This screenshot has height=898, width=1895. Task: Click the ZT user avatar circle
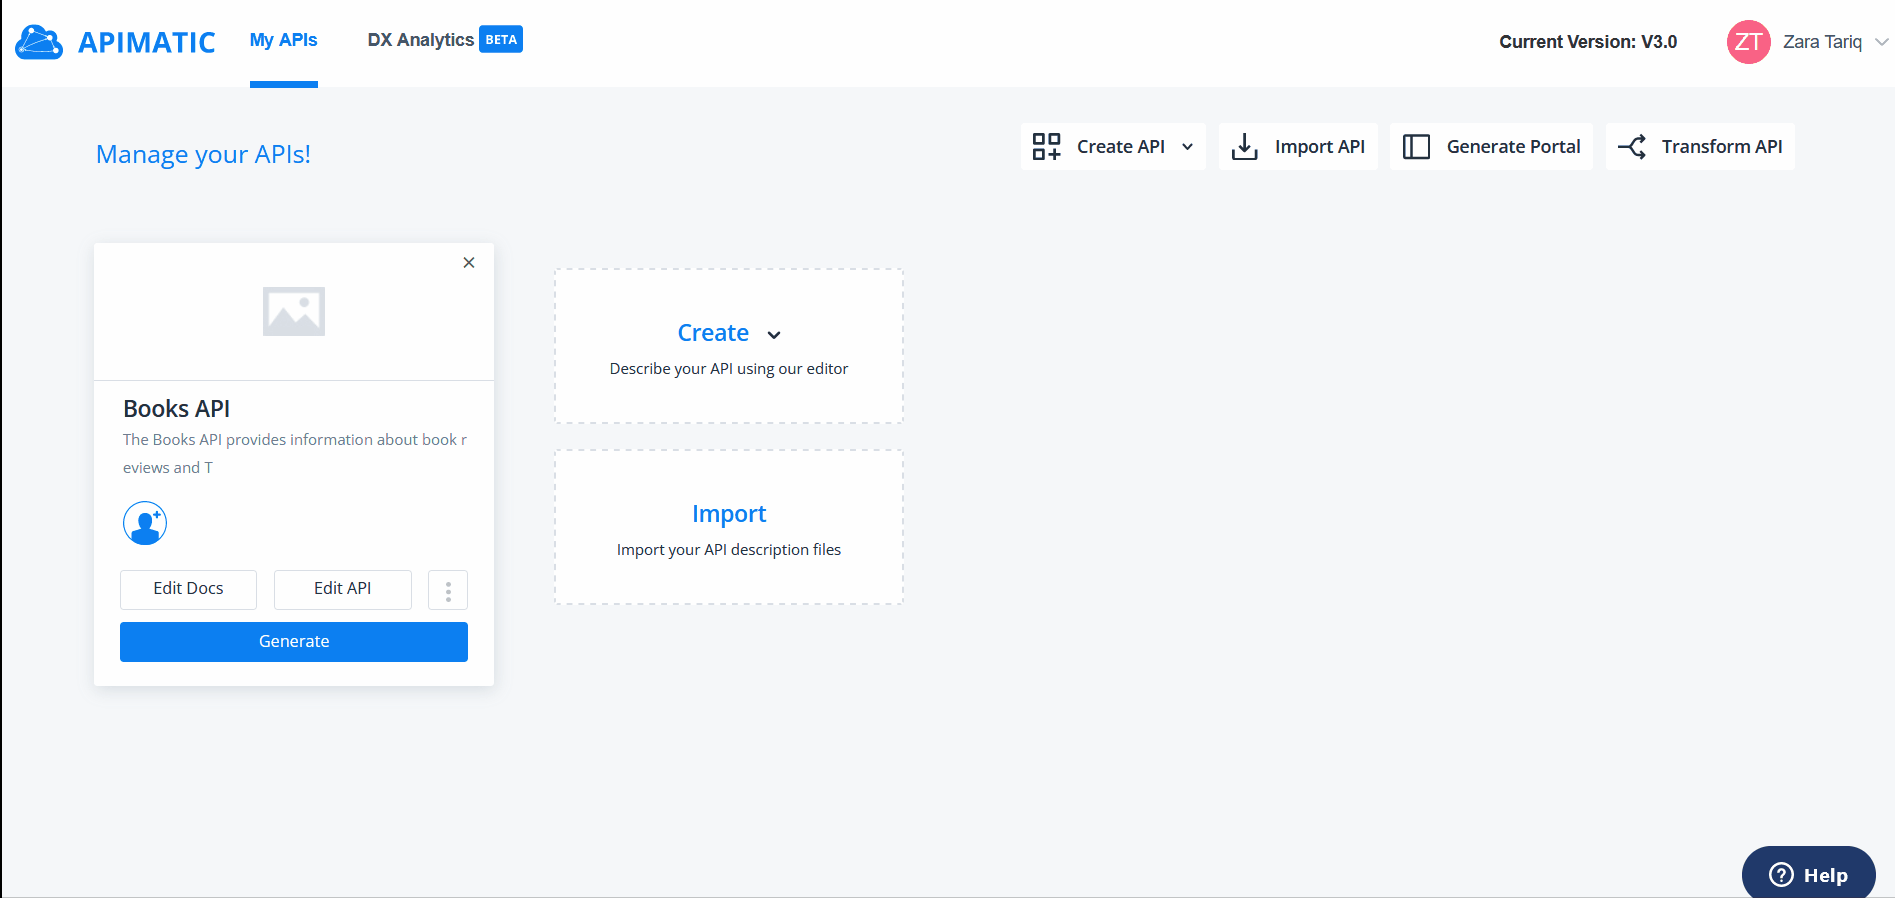pyautogui.click(x=1748, y=42)
